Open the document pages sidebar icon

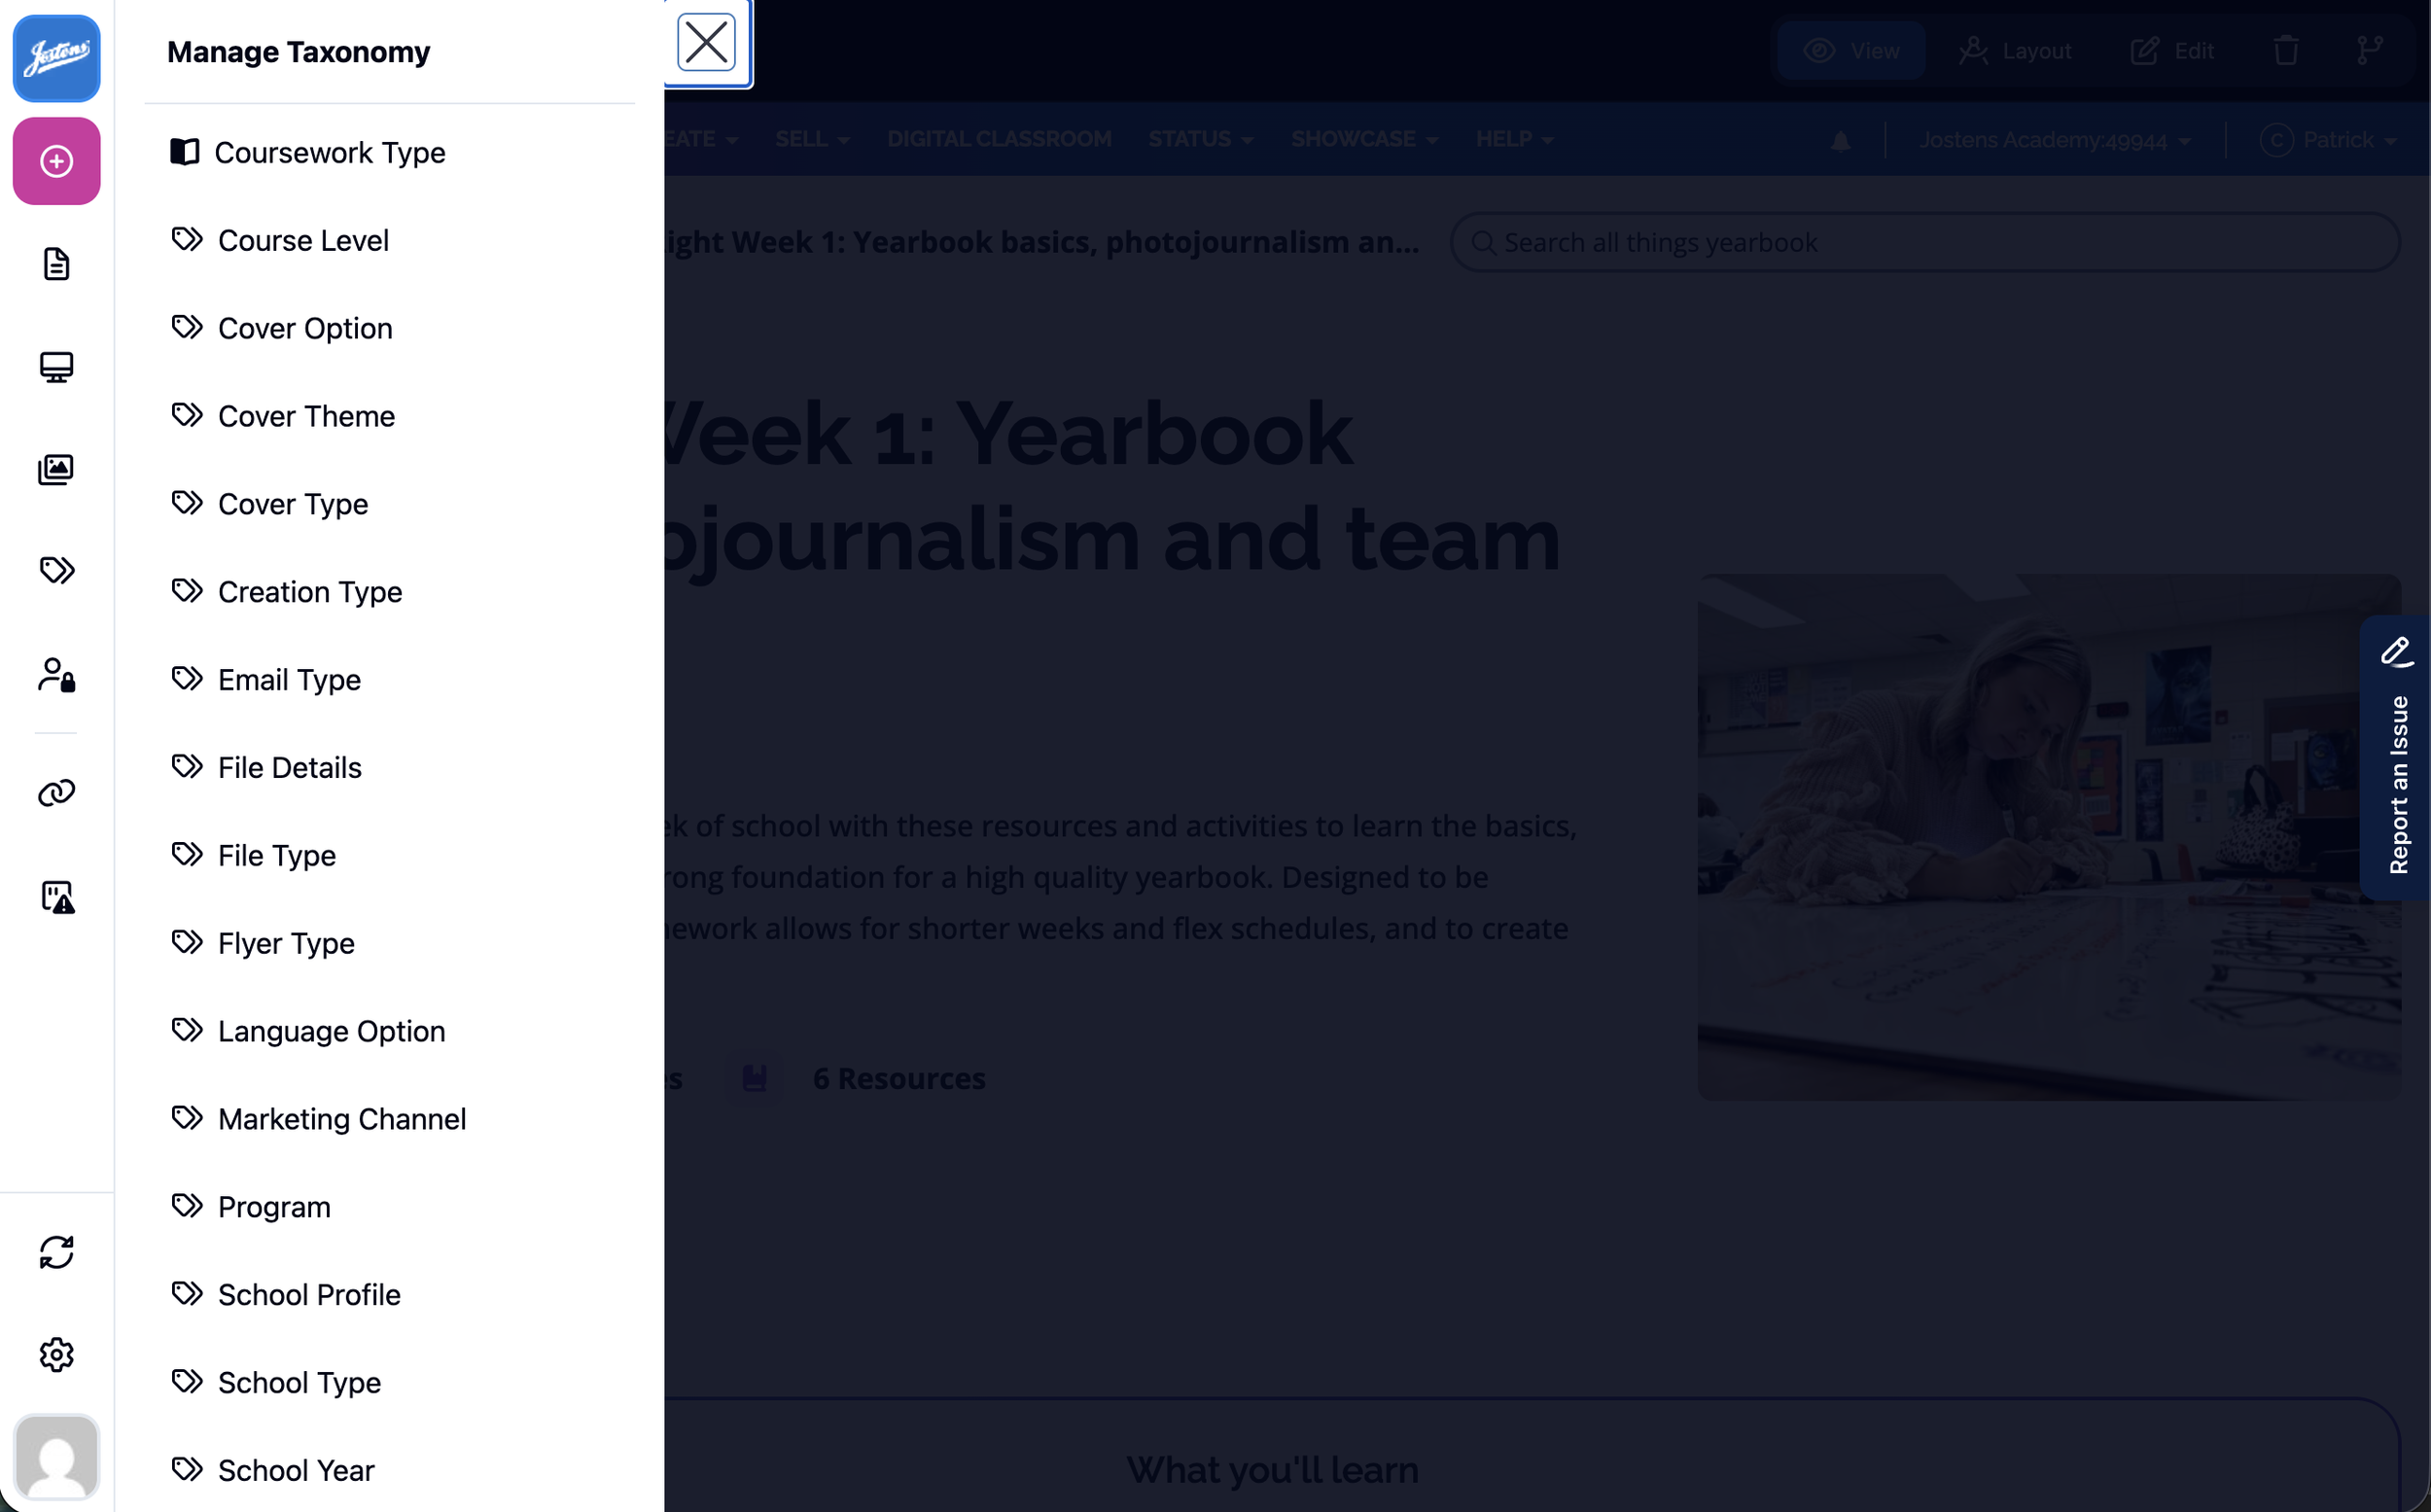coord(56,264)
